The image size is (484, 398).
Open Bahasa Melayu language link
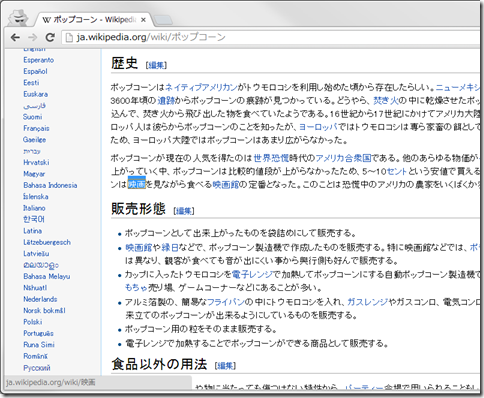click(47, 276)
